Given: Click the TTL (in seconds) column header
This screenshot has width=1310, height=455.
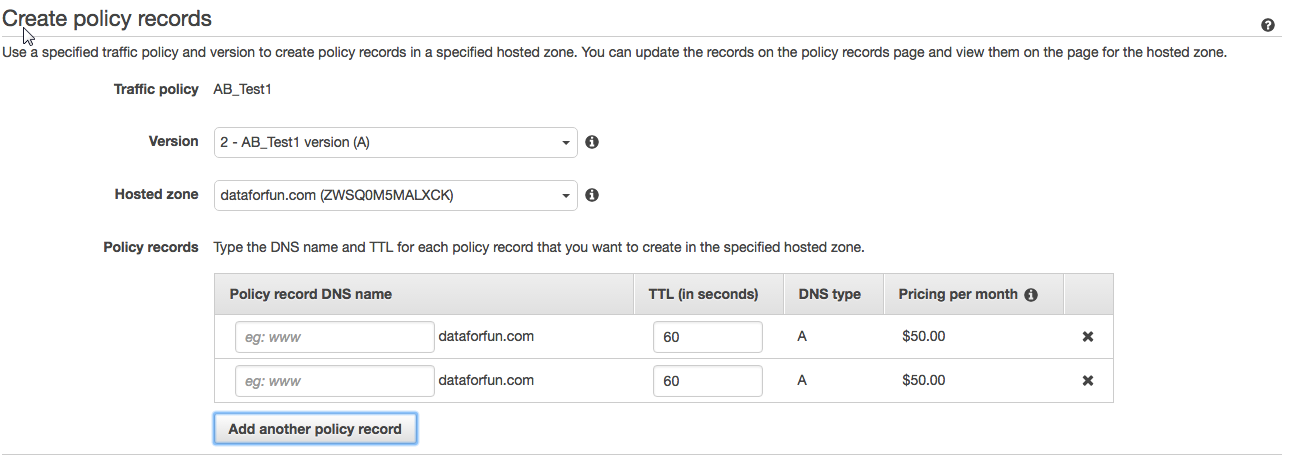Looking at the screenshot, I should [x=704, y=294].
